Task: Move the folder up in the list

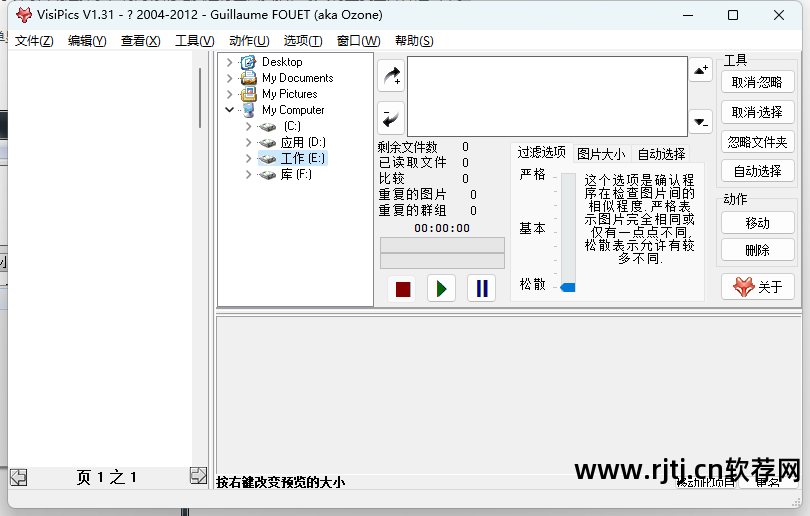Action: pyautogui.click(x=701, y=70)
